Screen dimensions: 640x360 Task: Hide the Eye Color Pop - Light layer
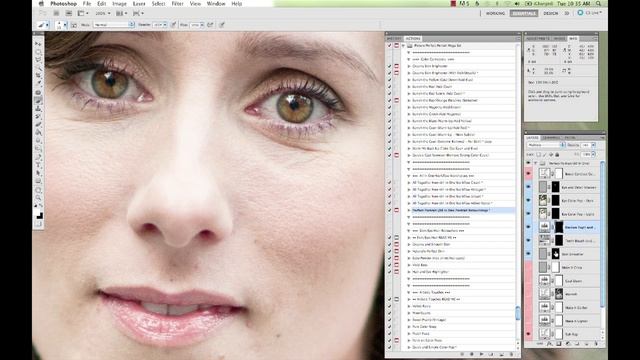click(529, 214)
